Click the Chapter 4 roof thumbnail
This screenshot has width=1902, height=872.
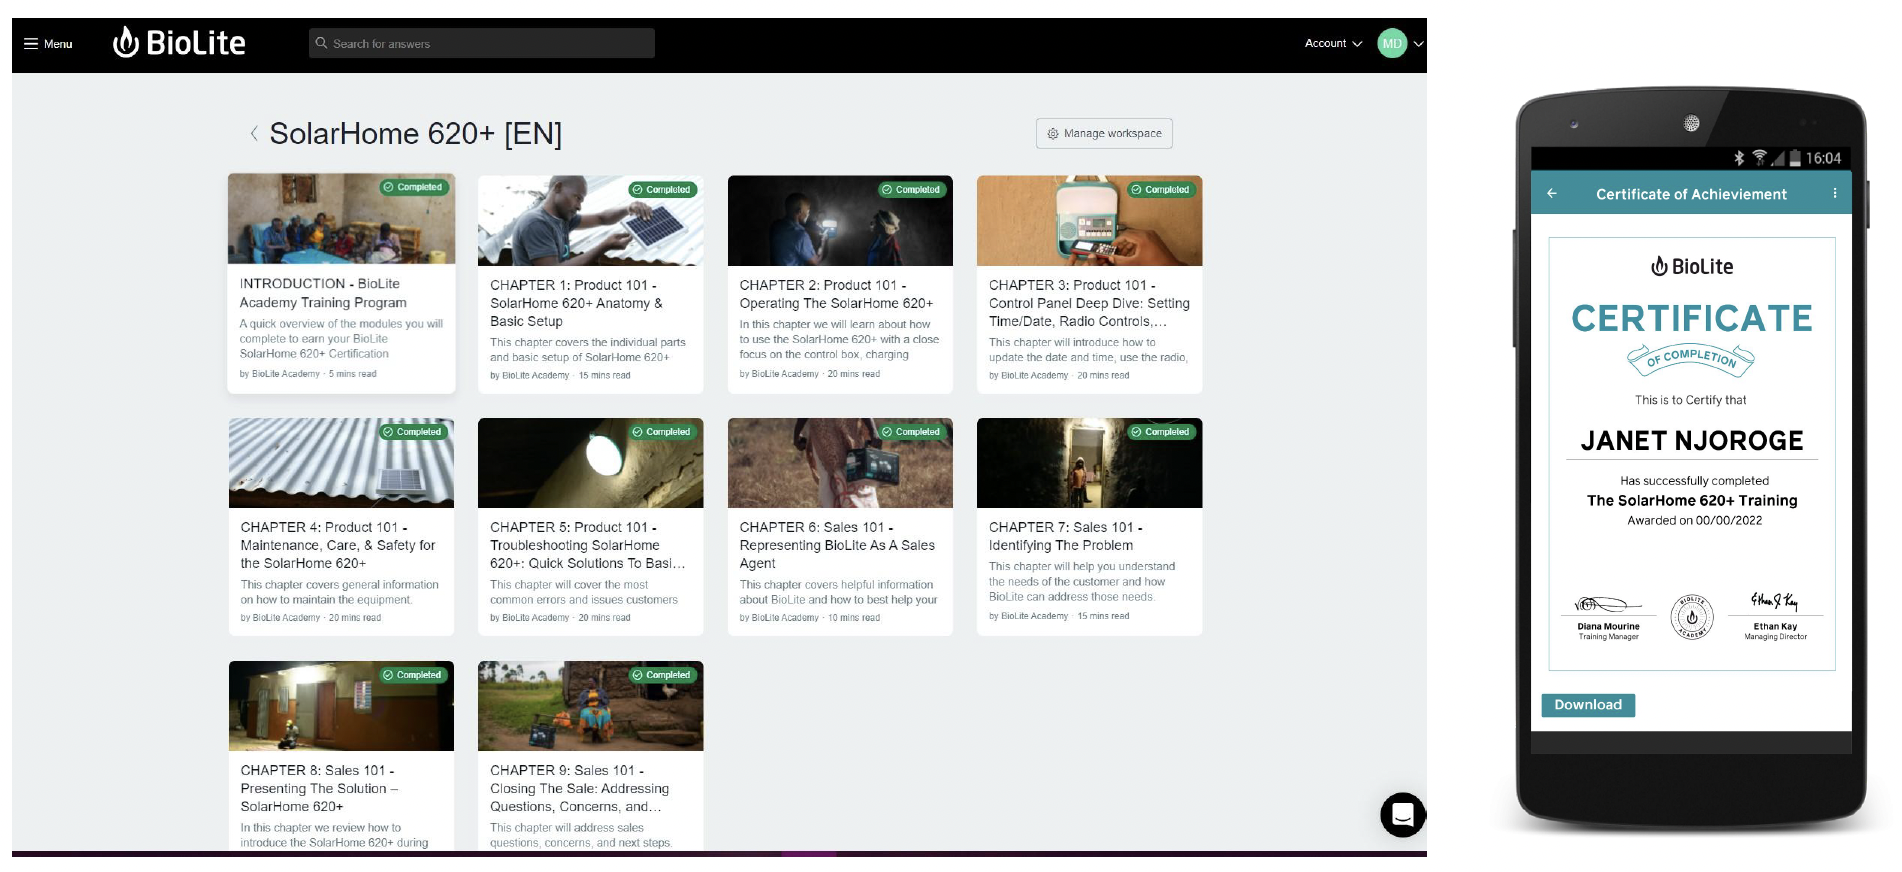coord(341,463)
